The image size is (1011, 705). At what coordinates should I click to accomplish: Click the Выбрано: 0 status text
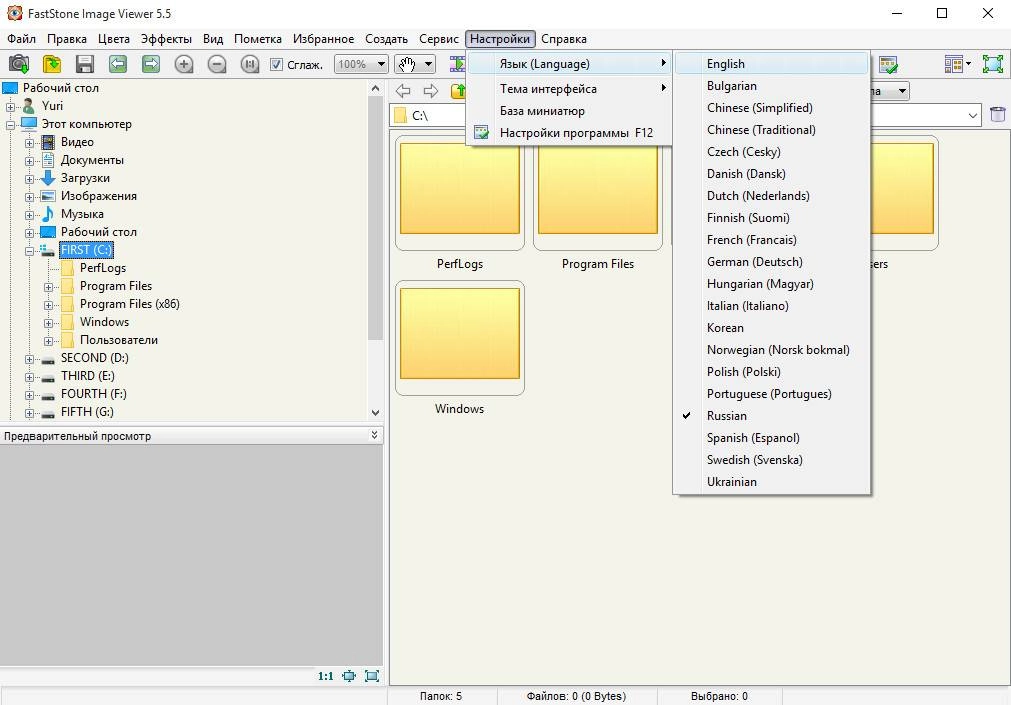[719, 696]
